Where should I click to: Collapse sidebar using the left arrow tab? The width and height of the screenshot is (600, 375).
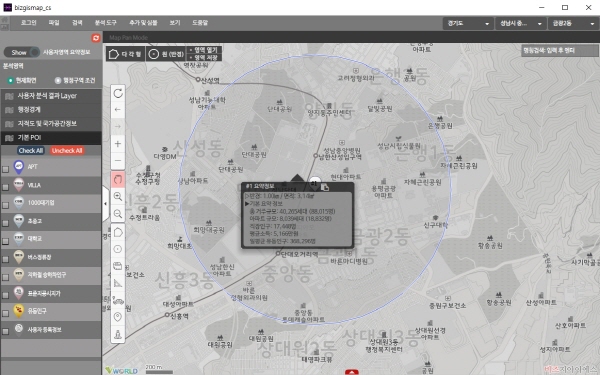pyautogui.click(x=106, y=204)
